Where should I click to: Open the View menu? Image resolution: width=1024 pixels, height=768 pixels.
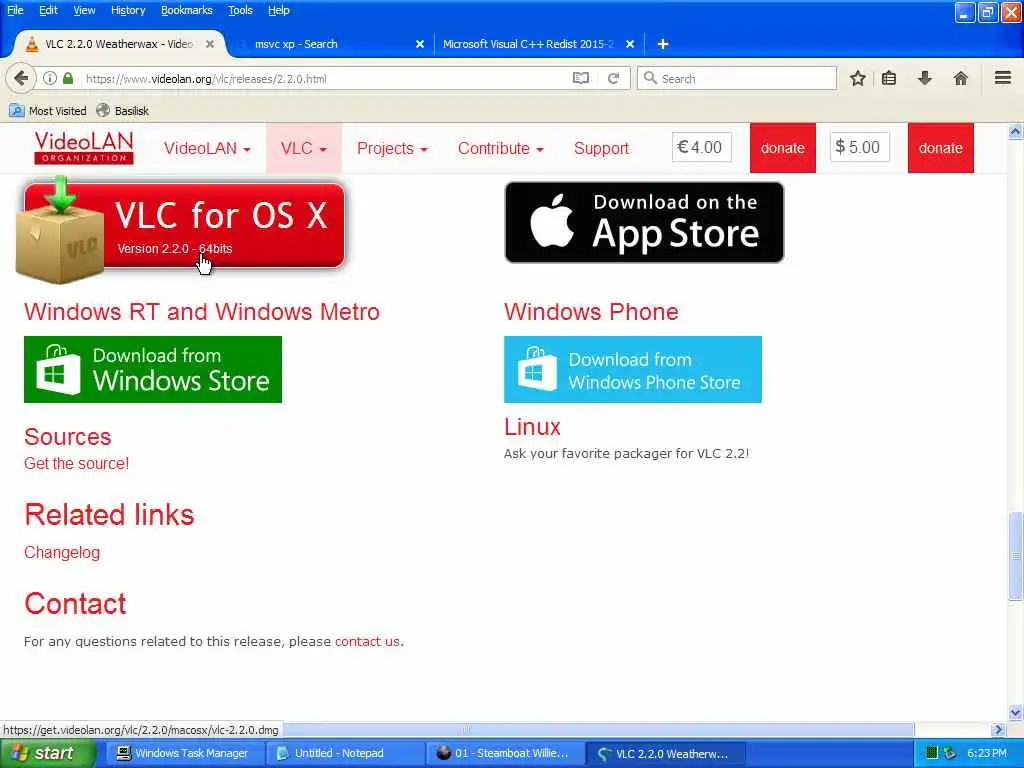tap(84, 10)
